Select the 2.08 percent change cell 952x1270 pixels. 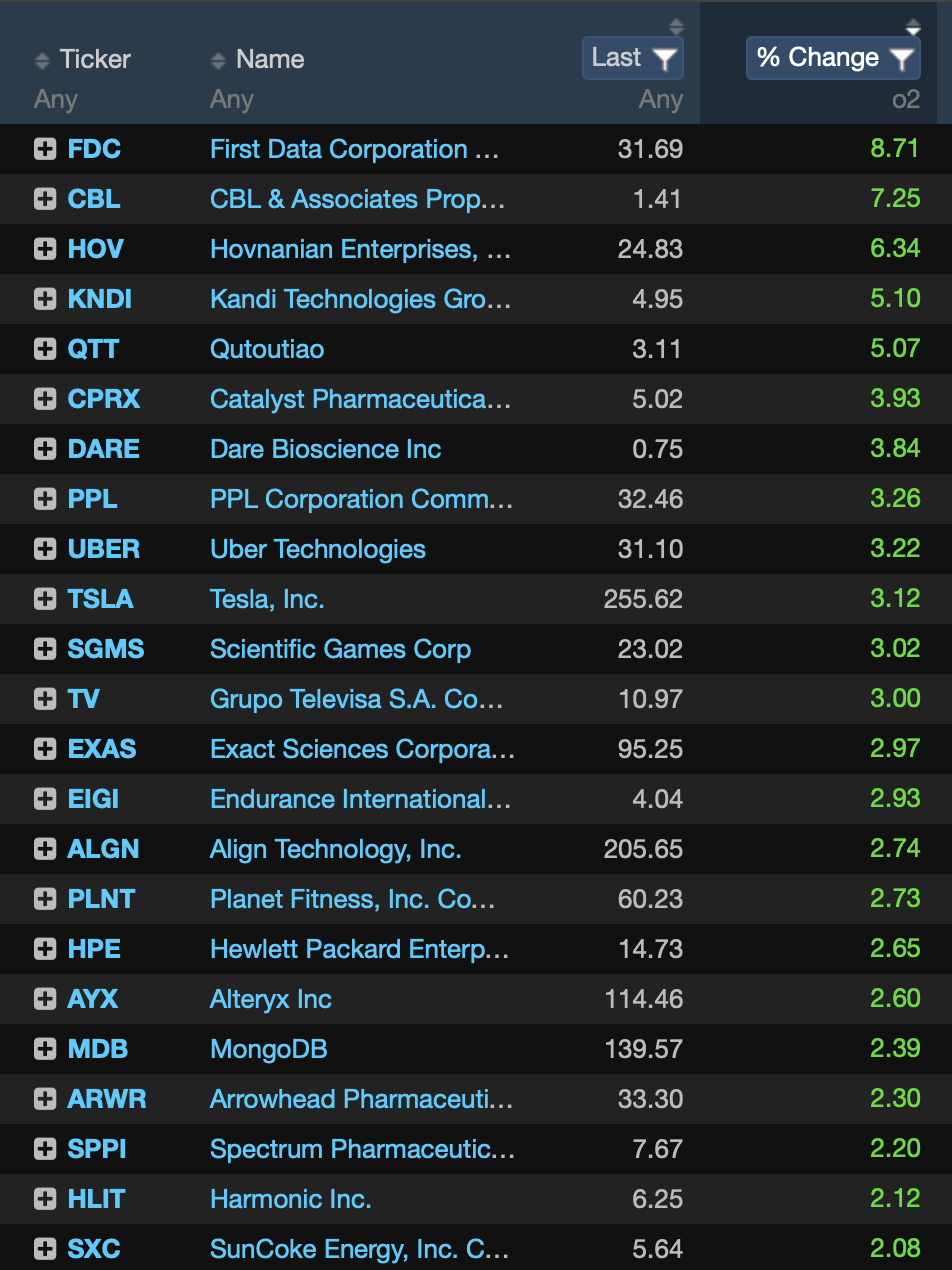coord(895,1249)
